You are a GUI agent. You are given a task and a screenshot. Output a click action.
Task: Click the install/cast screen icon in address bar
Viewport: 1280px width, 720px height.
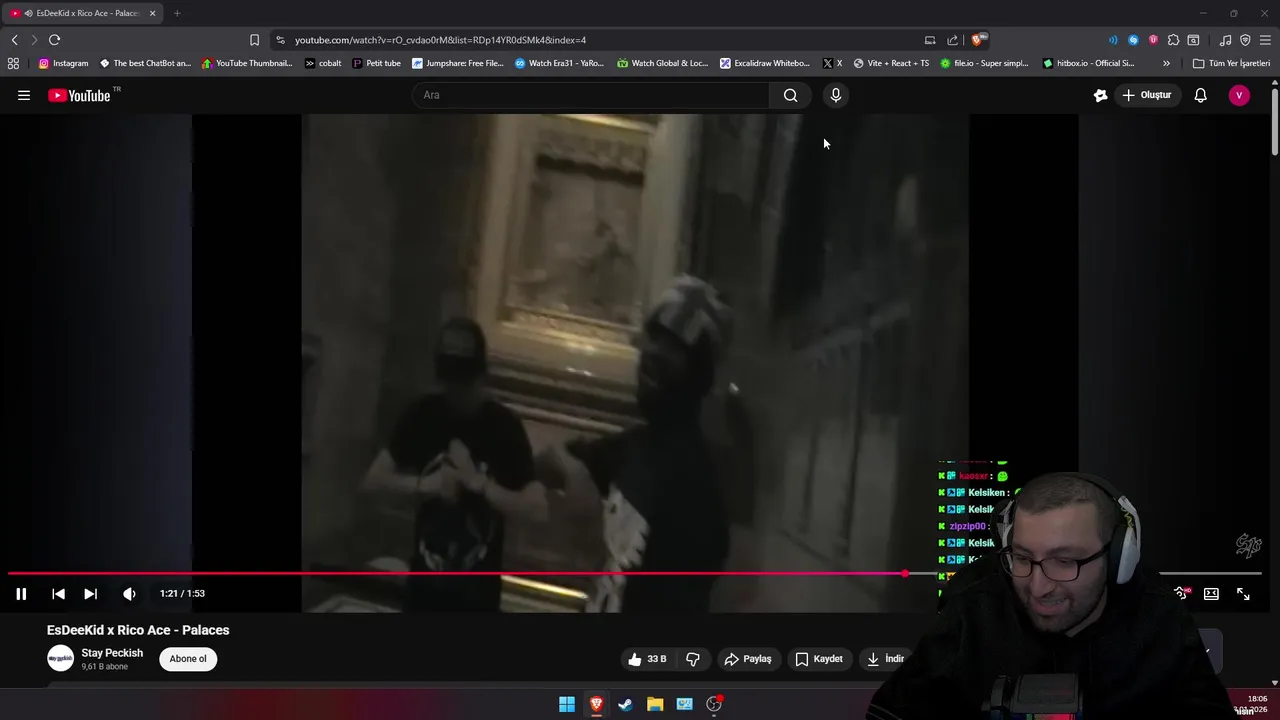[930, 40]
